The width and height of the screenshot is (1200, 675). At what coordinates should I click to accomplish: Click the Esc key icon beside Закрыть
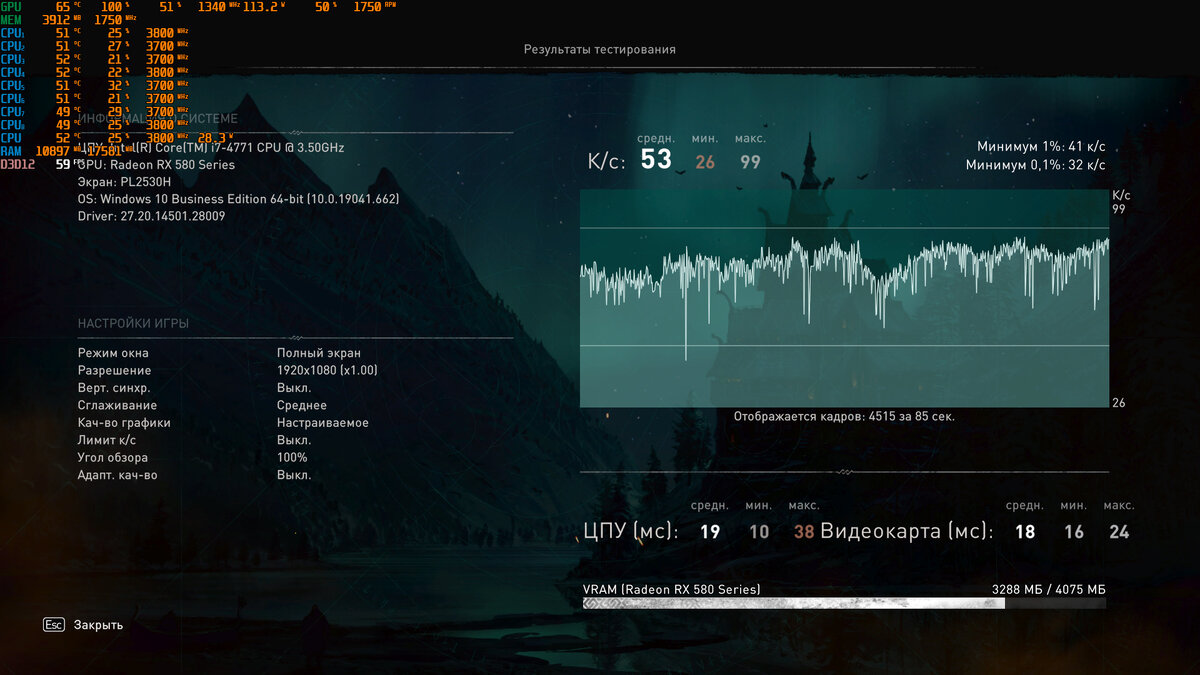54,624
